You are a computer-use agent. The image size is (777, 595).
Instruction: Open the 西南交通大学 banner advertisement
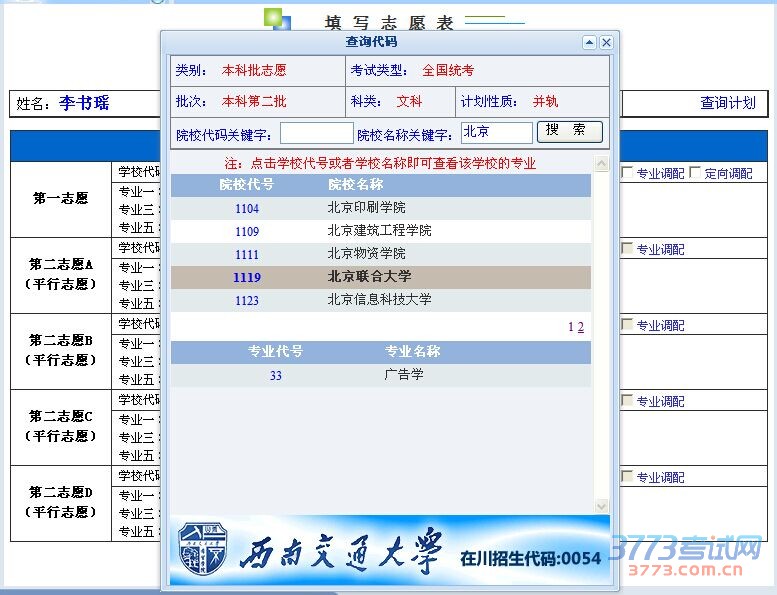pos(389,550)
